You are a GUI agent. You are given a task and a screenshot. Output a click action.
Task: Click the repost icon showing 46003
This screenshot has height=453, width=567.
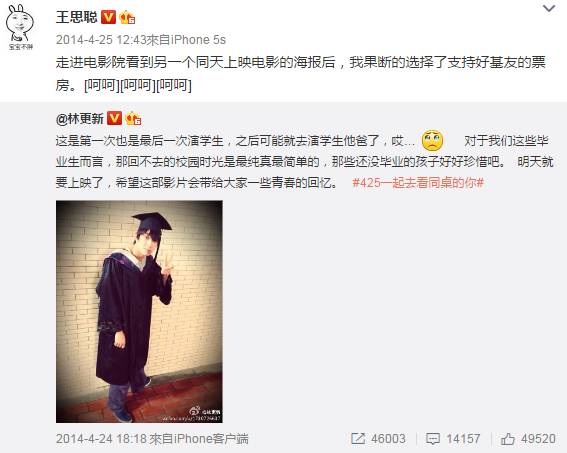[358, 439]
